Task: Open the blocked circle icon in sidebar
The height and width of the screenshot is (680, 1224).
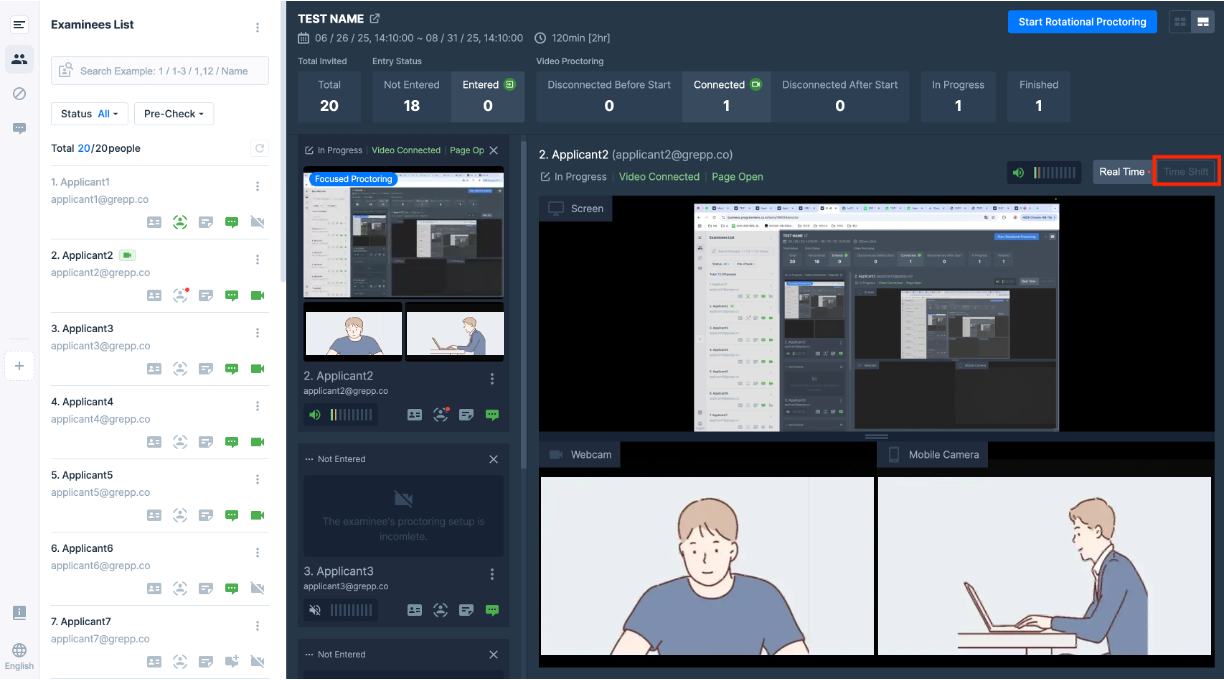Action: (x=19, y=93)
